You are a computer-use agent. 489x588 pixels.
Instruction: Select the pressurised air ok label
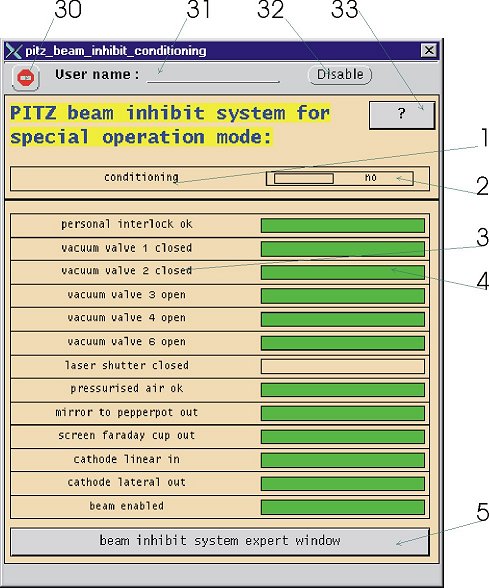(127, 388)
